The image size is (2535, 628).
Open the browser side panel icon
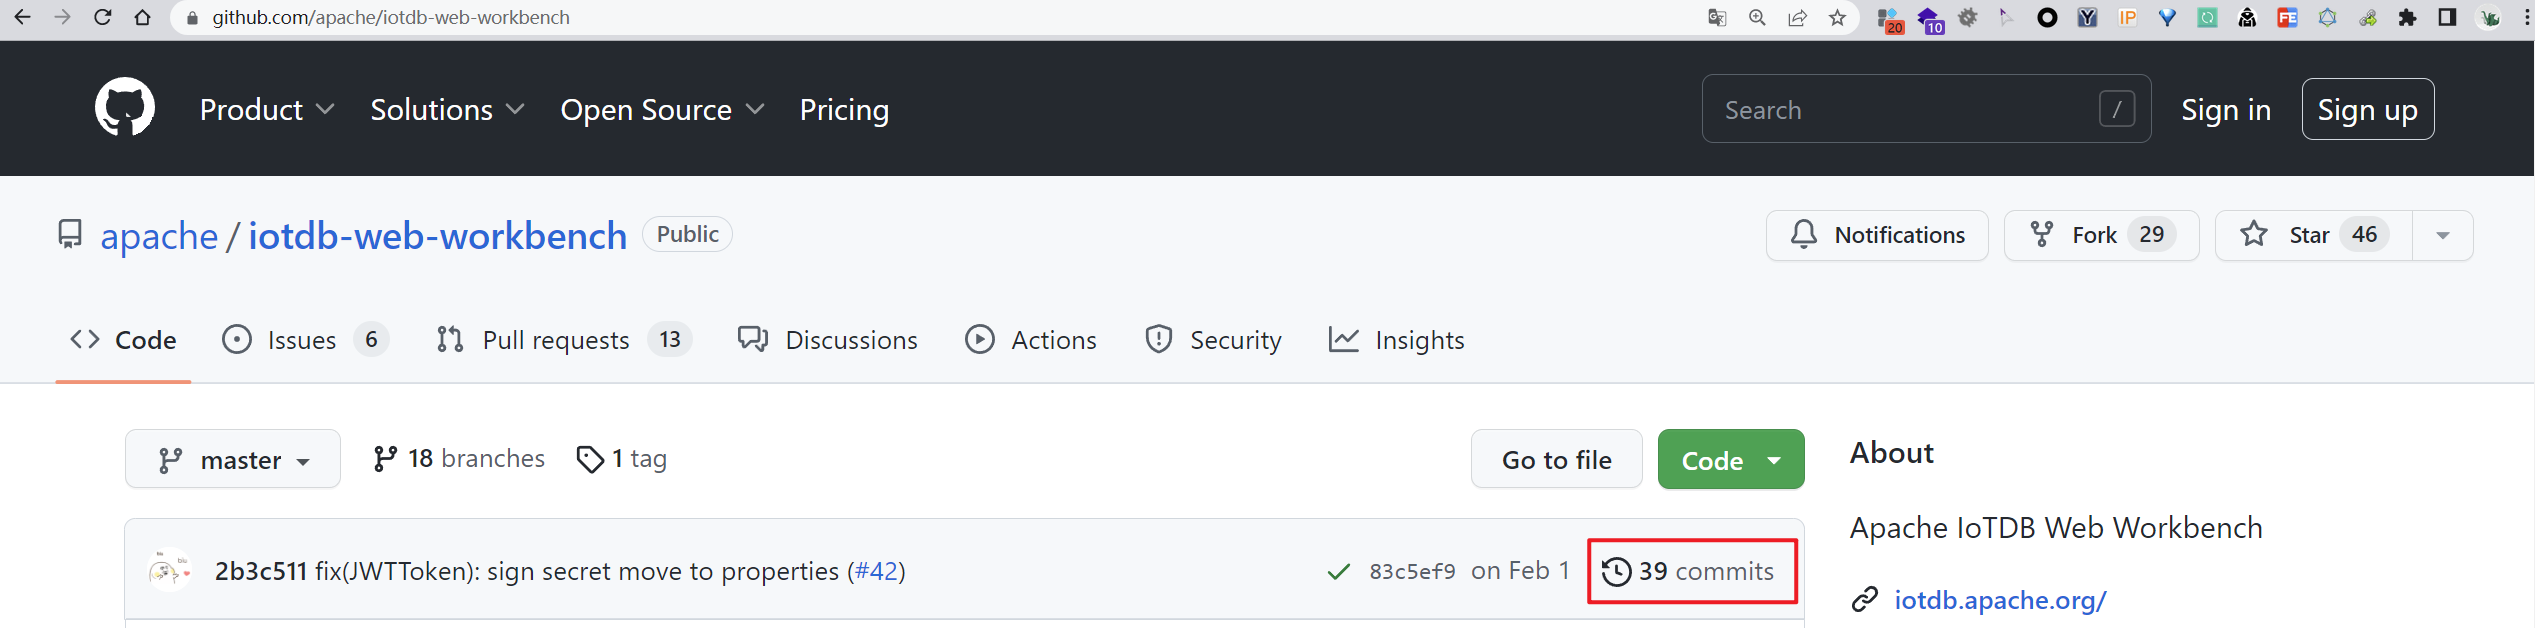(x=2447, y=17)
